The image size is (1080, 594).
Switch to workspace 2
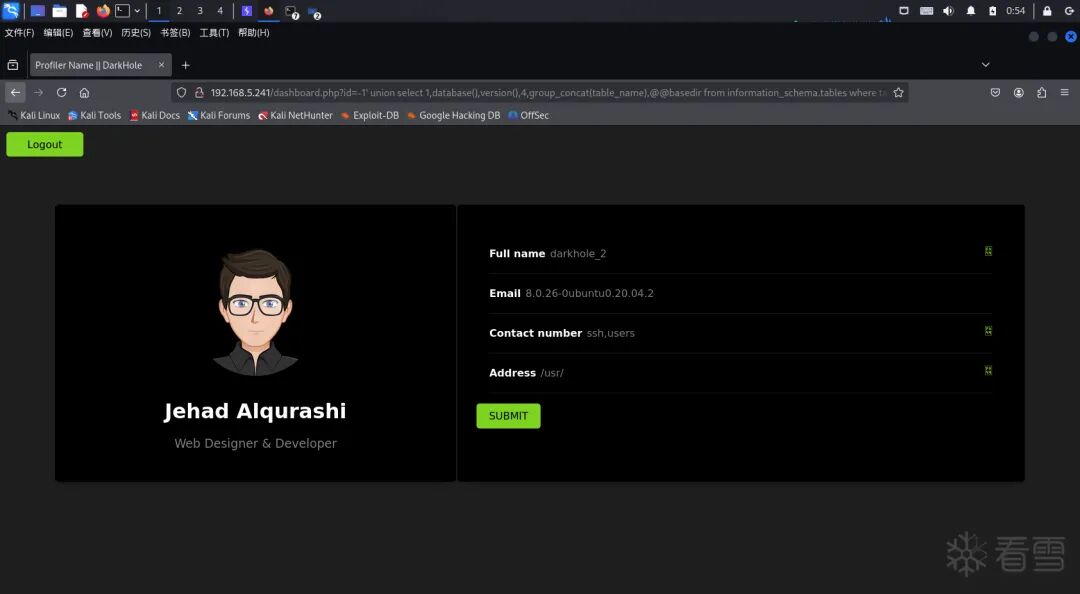(x=179, y=11)
